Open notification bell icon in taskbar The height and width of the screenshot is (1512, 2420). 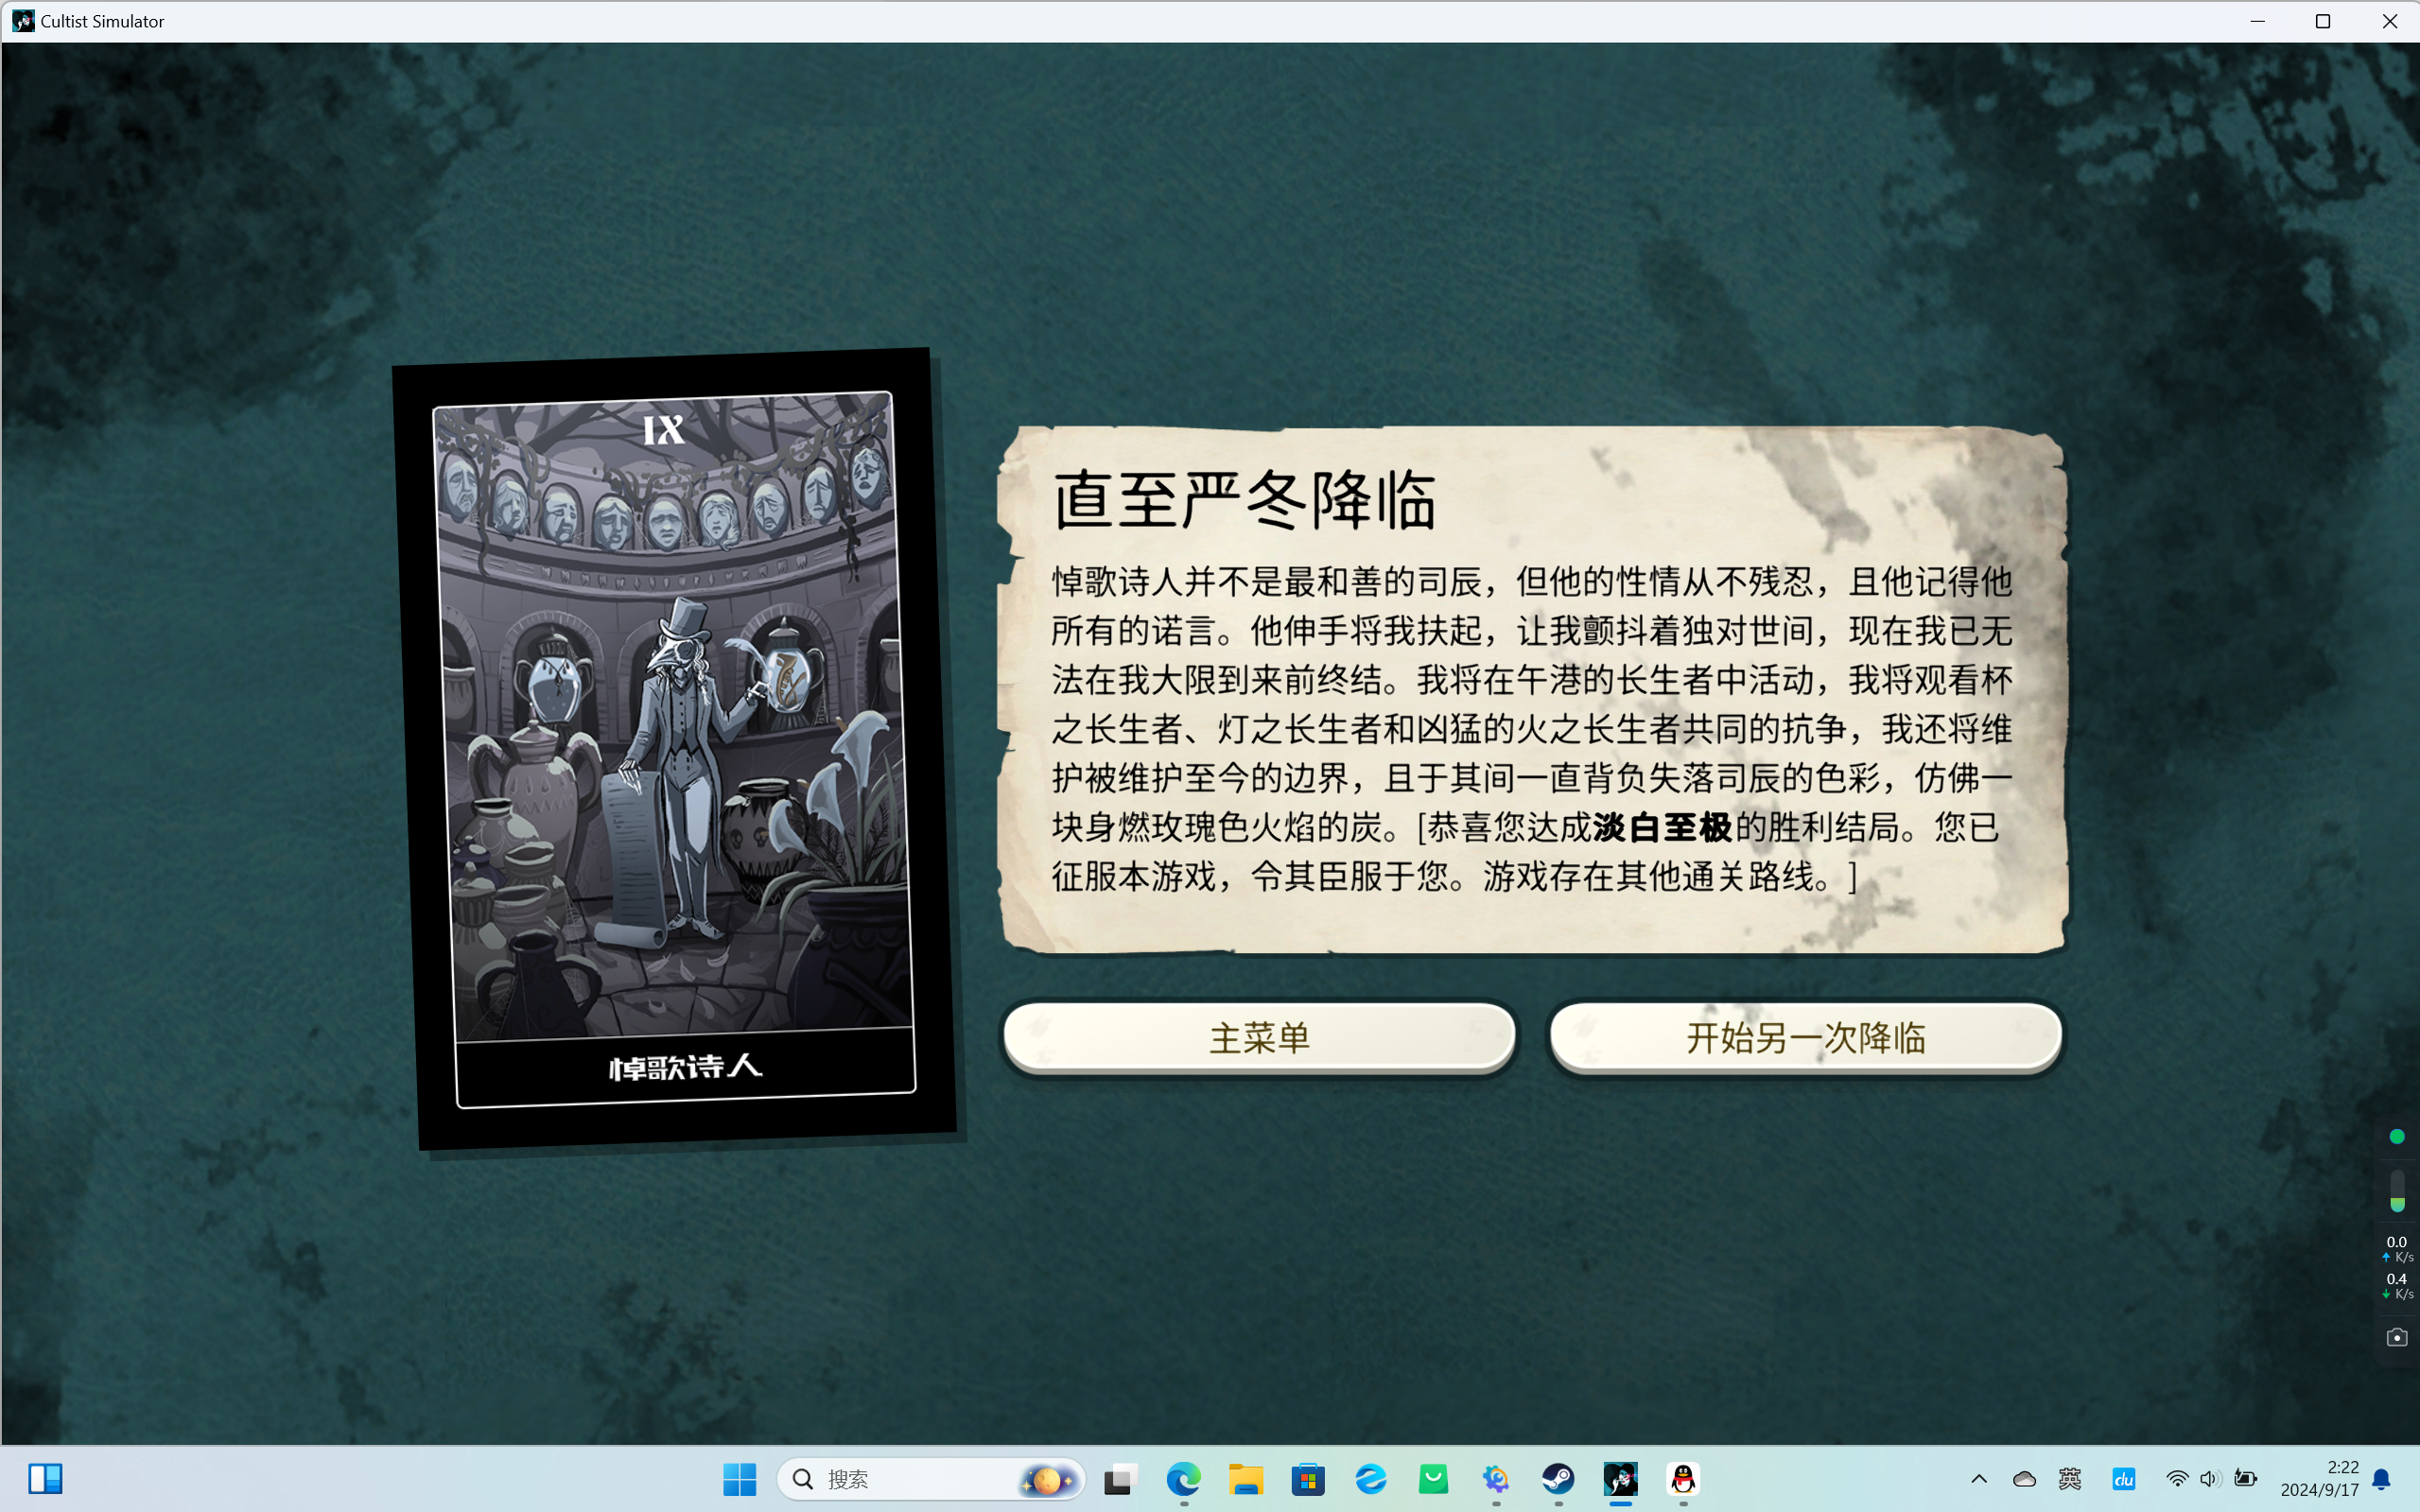pyautogui.click(x=2382, y=1478)
